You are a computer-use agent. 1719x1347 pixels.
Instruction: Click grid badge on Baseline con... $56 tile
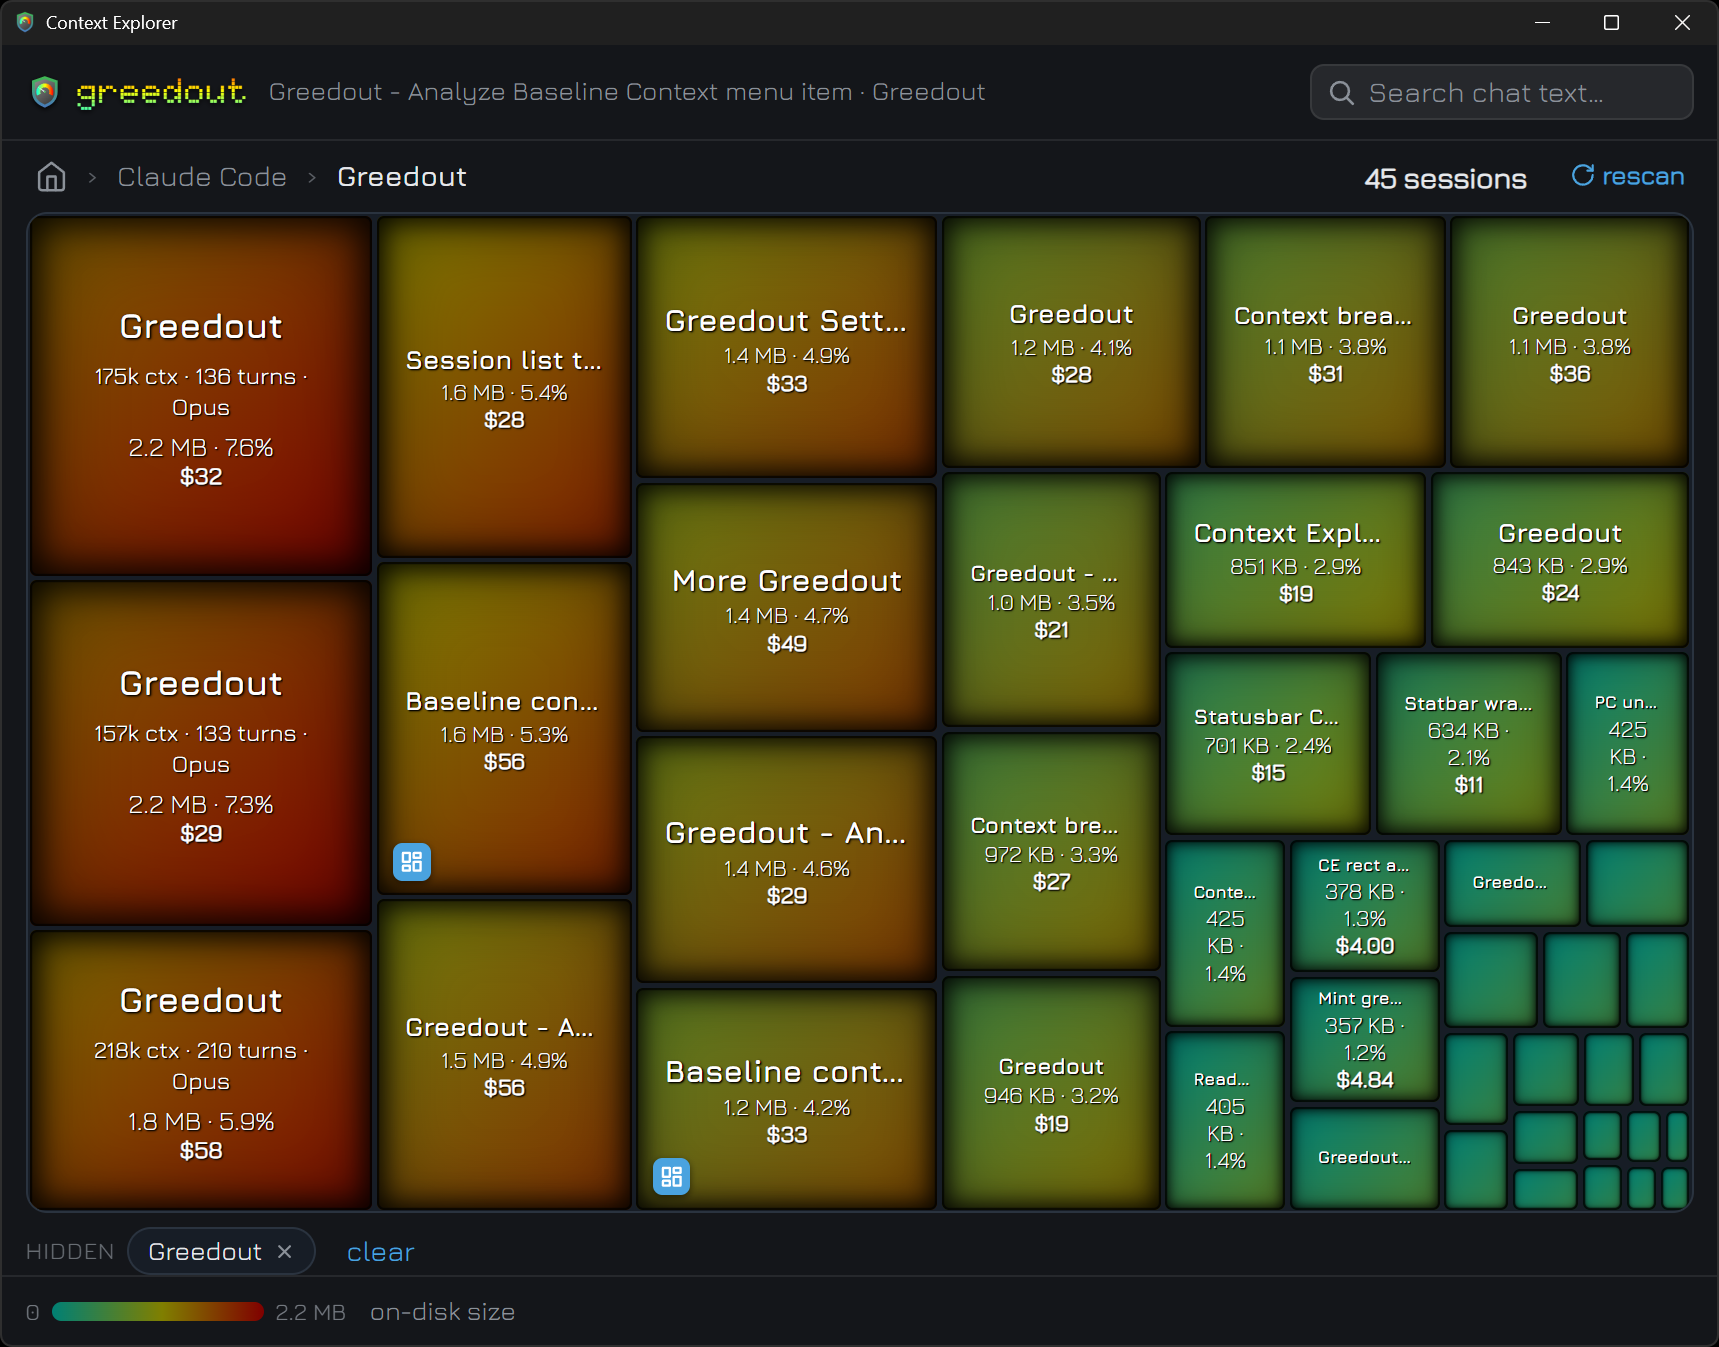pyautogui.click(x=412, y=862)
